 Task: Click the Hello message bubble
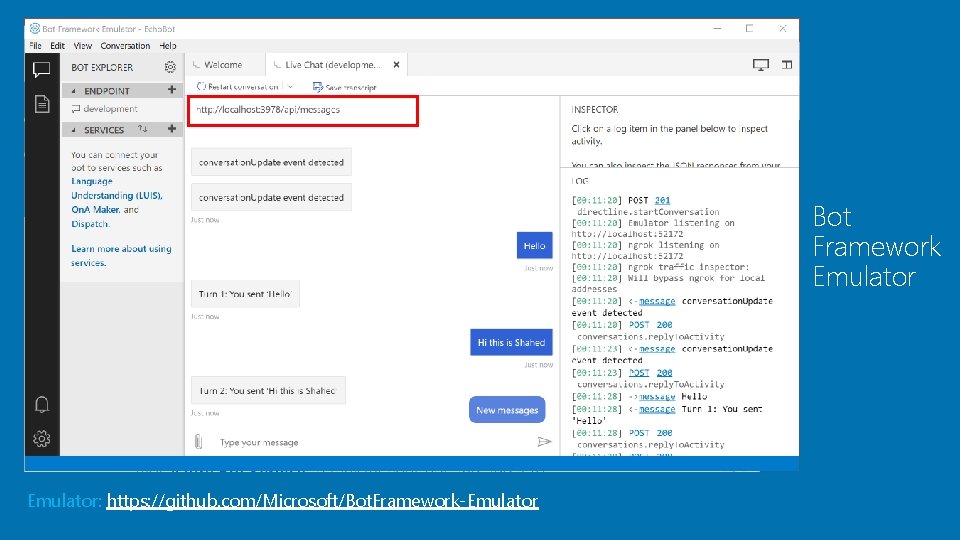coord(534,246)
